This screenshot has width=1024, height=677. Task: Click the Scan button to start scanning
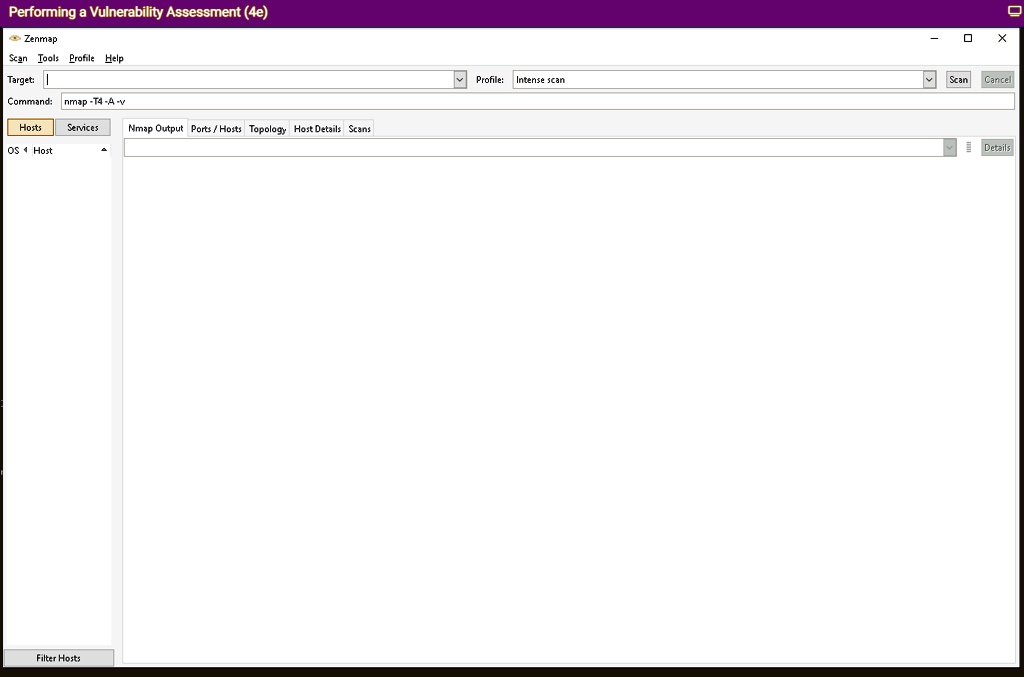pyautogui.click(x=957, y=79)
